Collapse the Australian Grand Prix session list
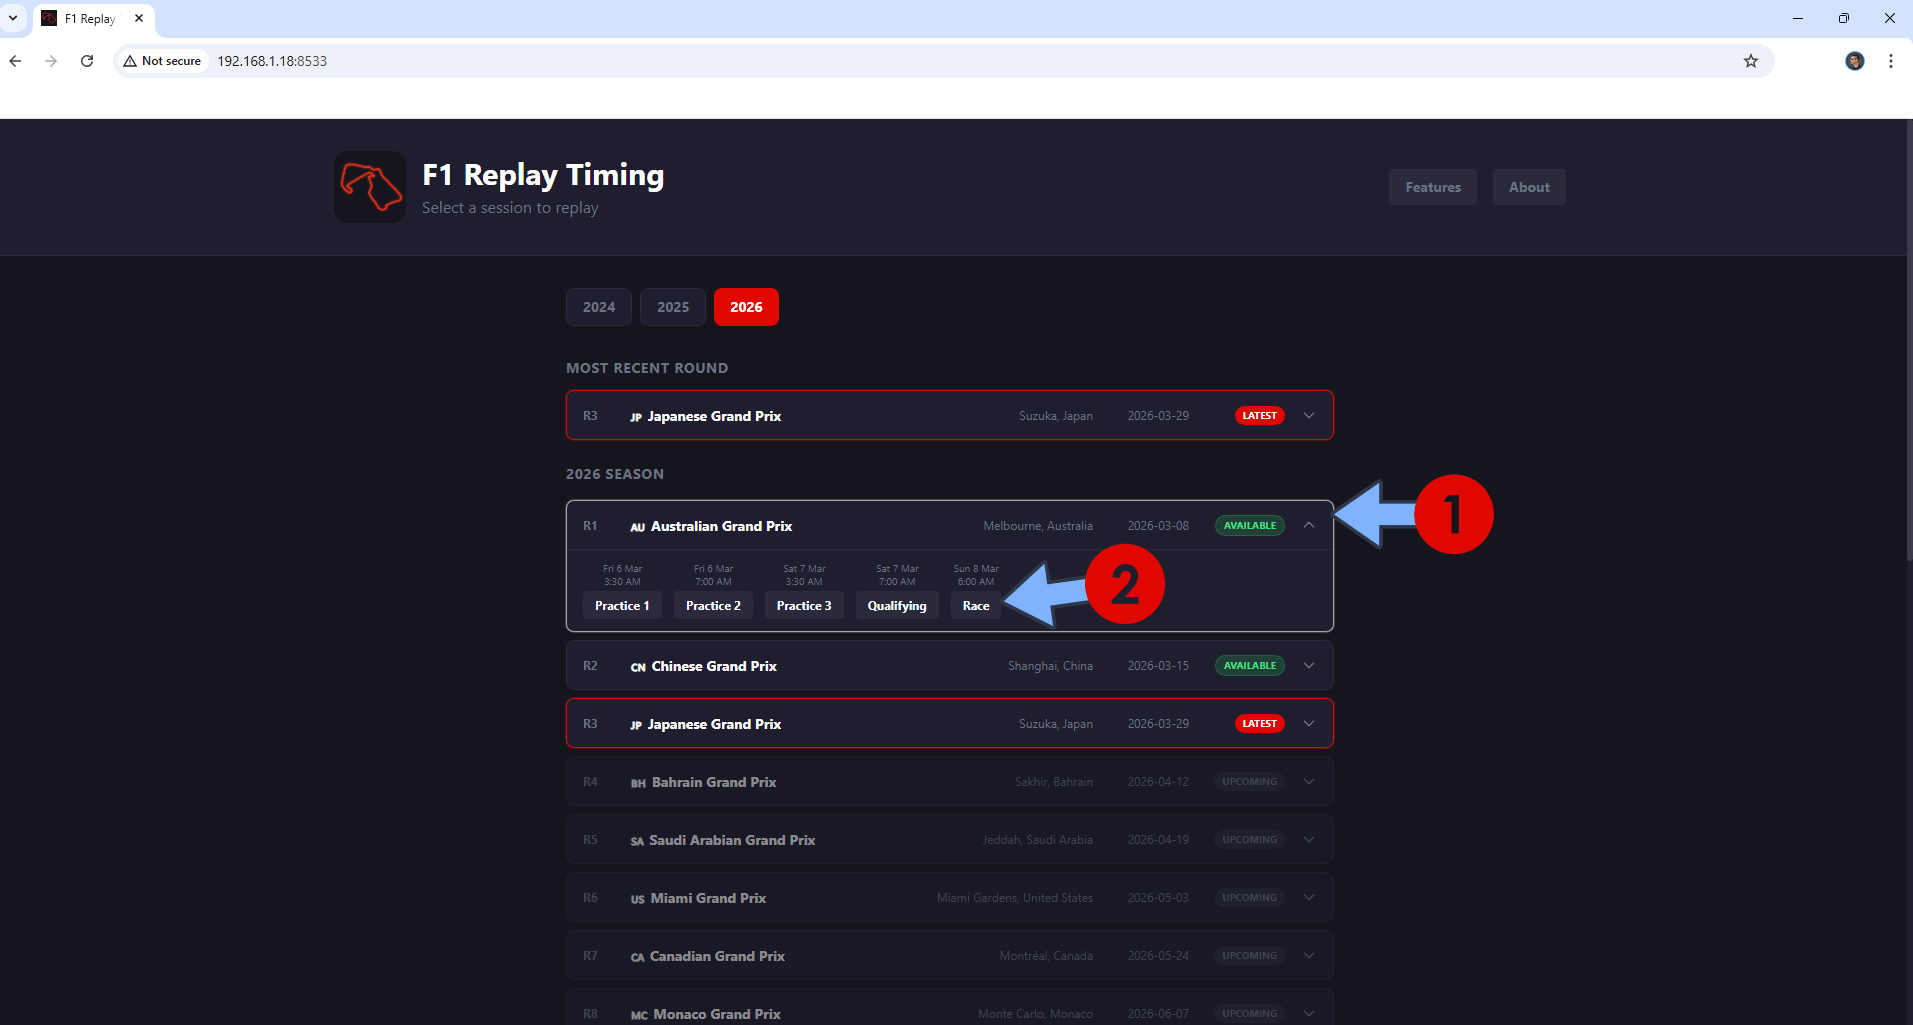This screenshot has width=1913, height=1025. click(x=1309, y=525)
